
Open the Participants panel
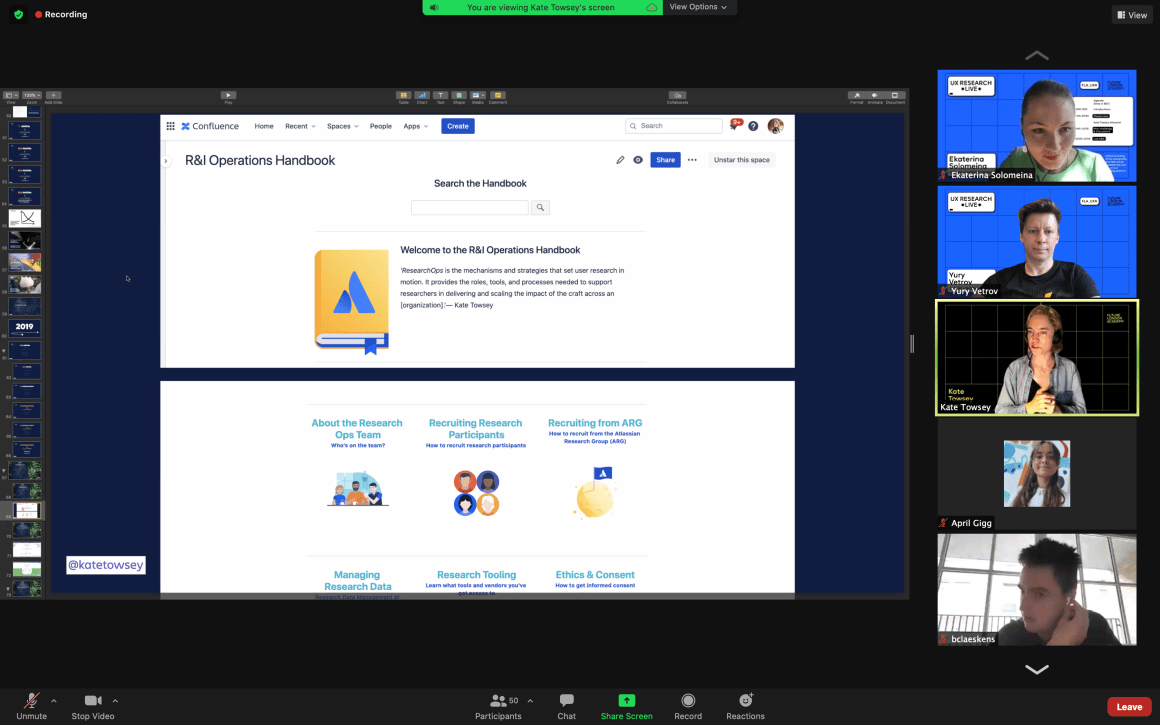[499, 707]
